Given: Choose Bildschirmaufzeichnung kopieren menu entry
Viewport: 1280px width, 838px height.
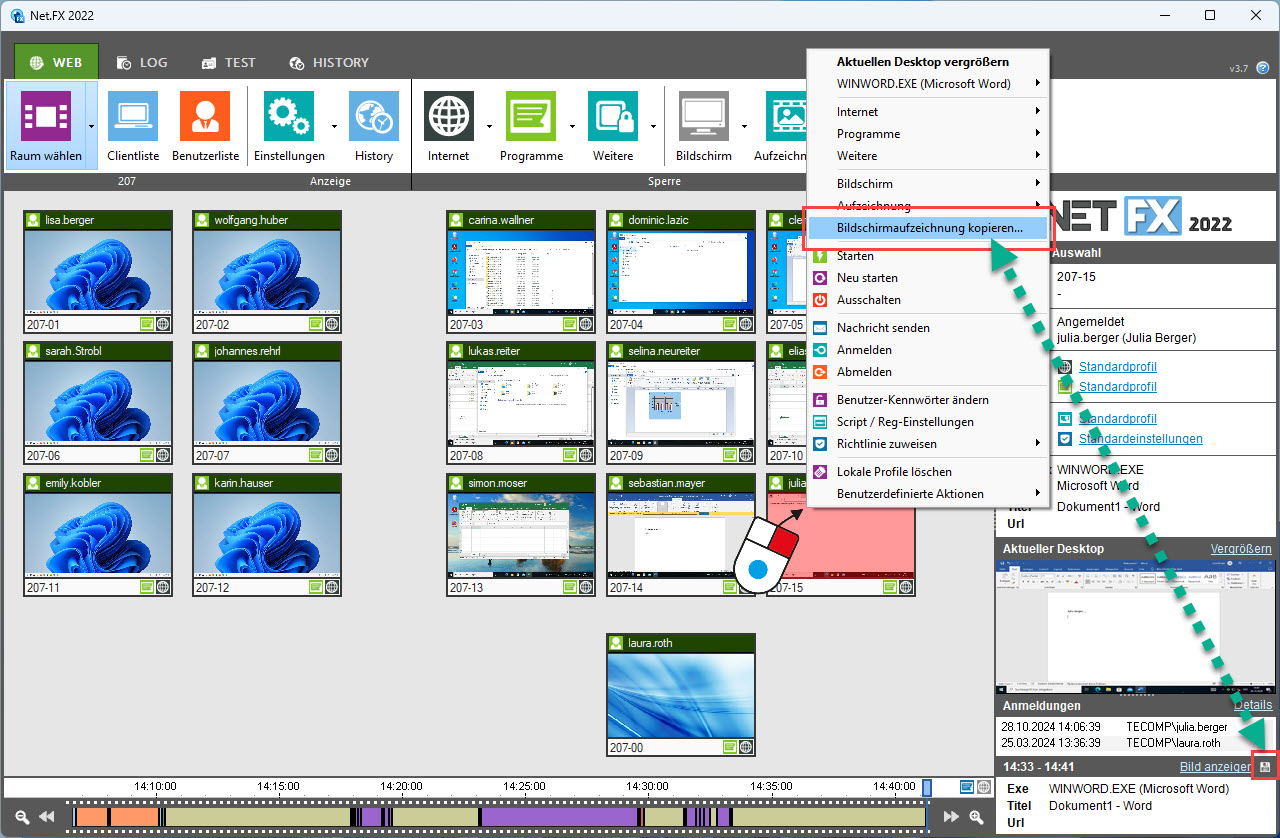Looking at the screenshot, I should pos(927,228).
